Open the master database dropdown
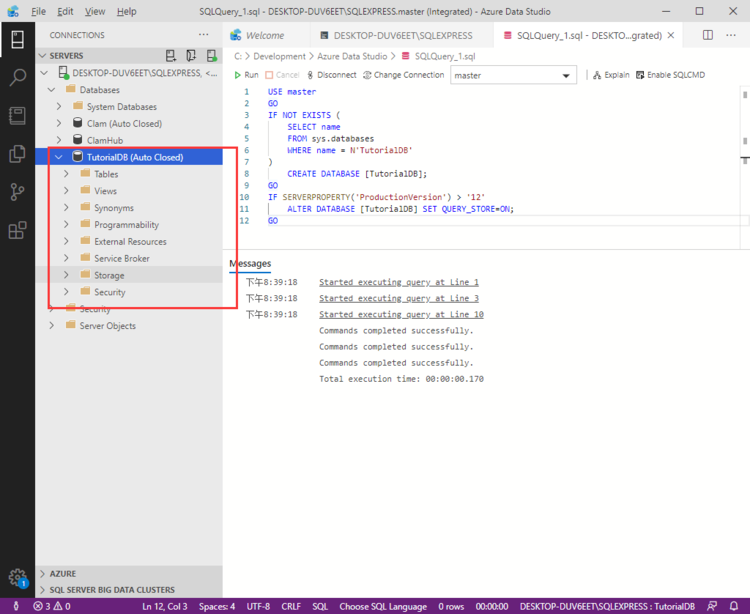Viewport: 750px width, 614px height. click(513, 76)
